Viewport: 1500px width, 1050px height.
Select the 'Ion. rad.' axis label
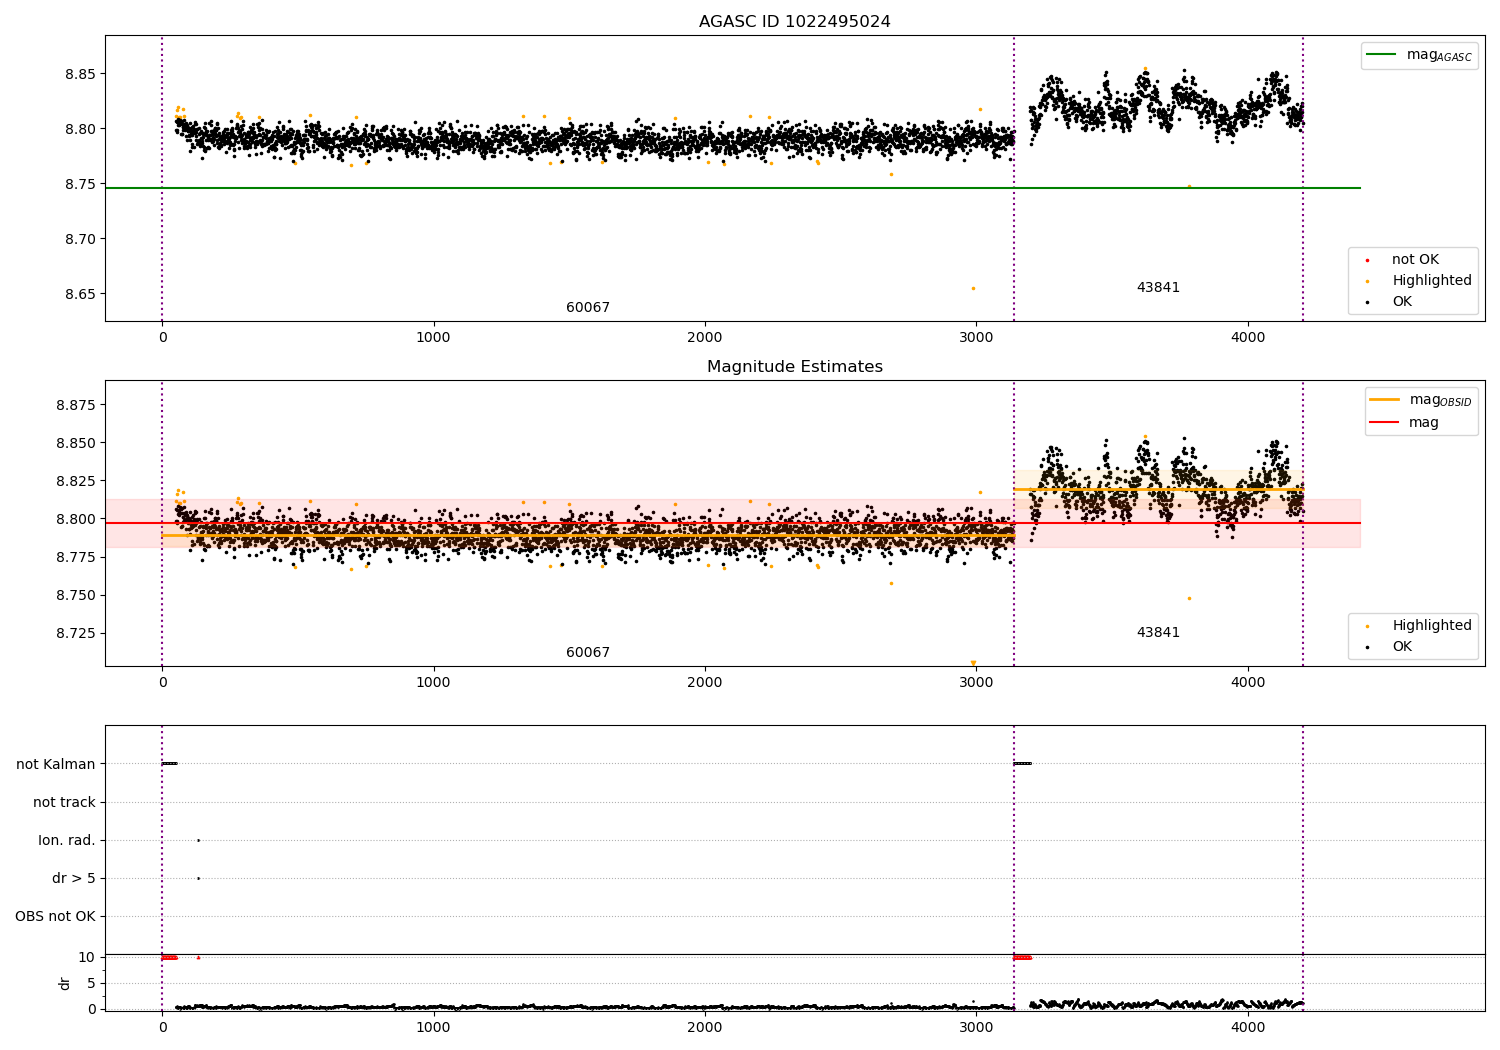point(67,840)
